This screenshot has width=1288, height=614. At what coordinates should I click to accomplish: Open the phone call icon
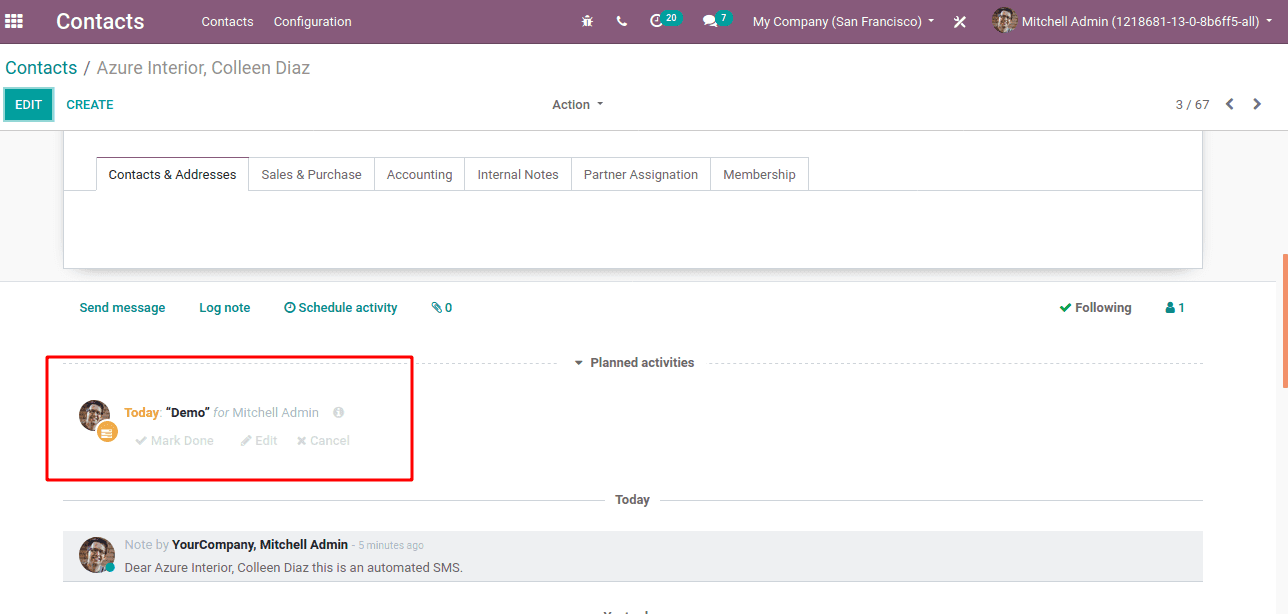622,21
